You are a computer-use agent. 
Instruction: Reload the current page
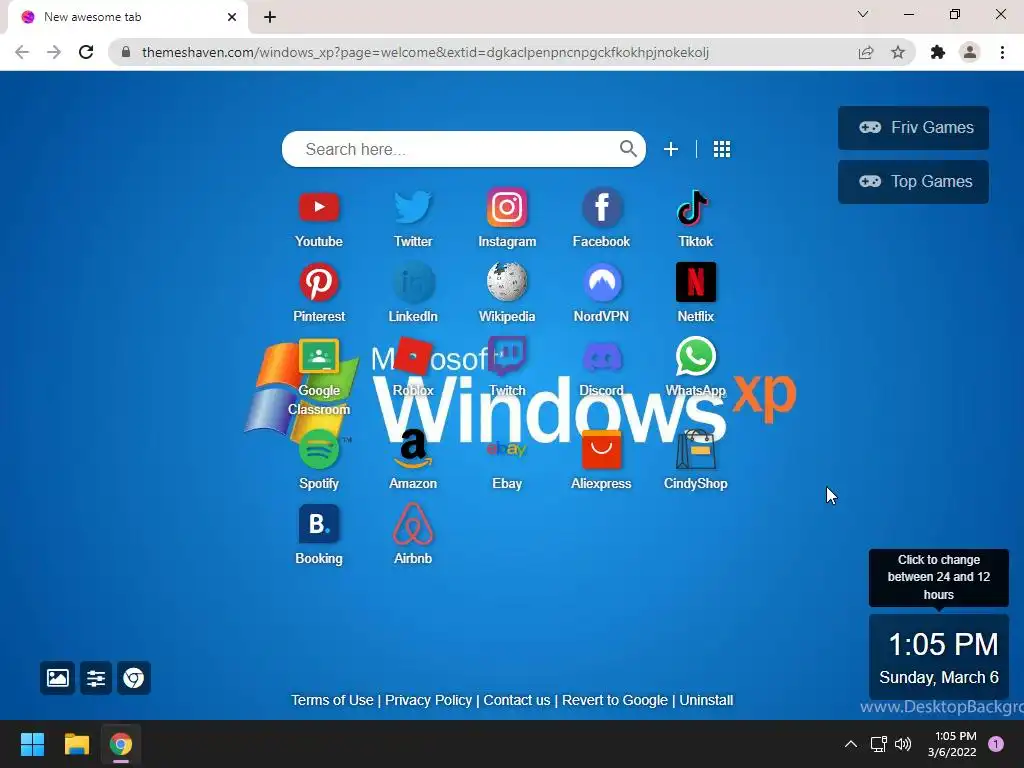(86, 52)
